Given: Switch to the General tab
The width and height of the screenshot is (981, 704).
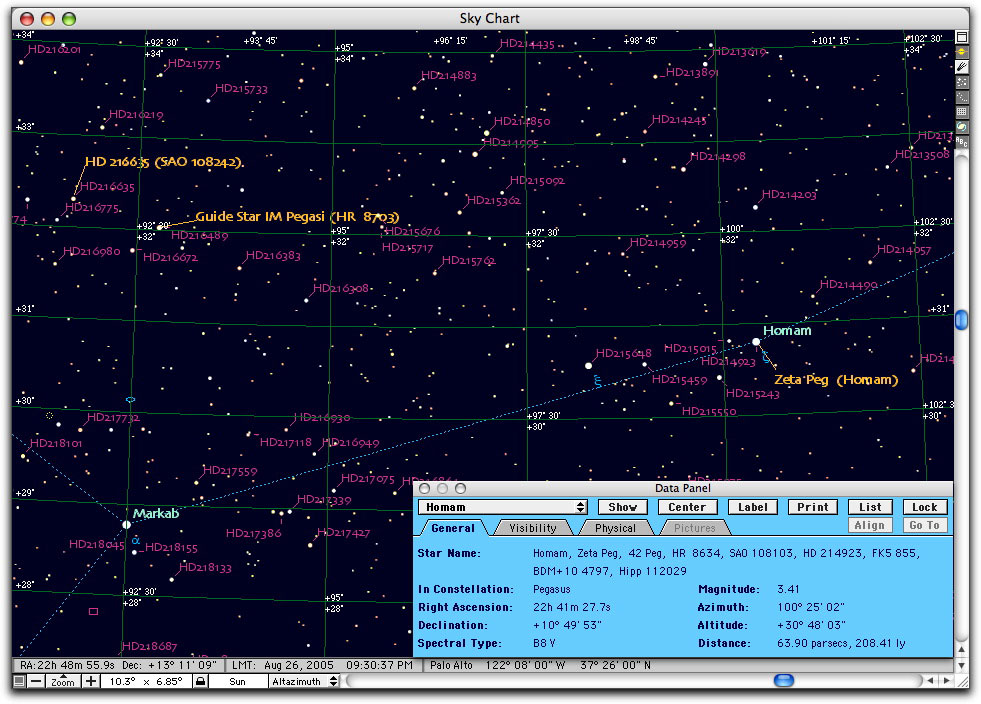Looking at the screenshot, I should click(452, 528).
